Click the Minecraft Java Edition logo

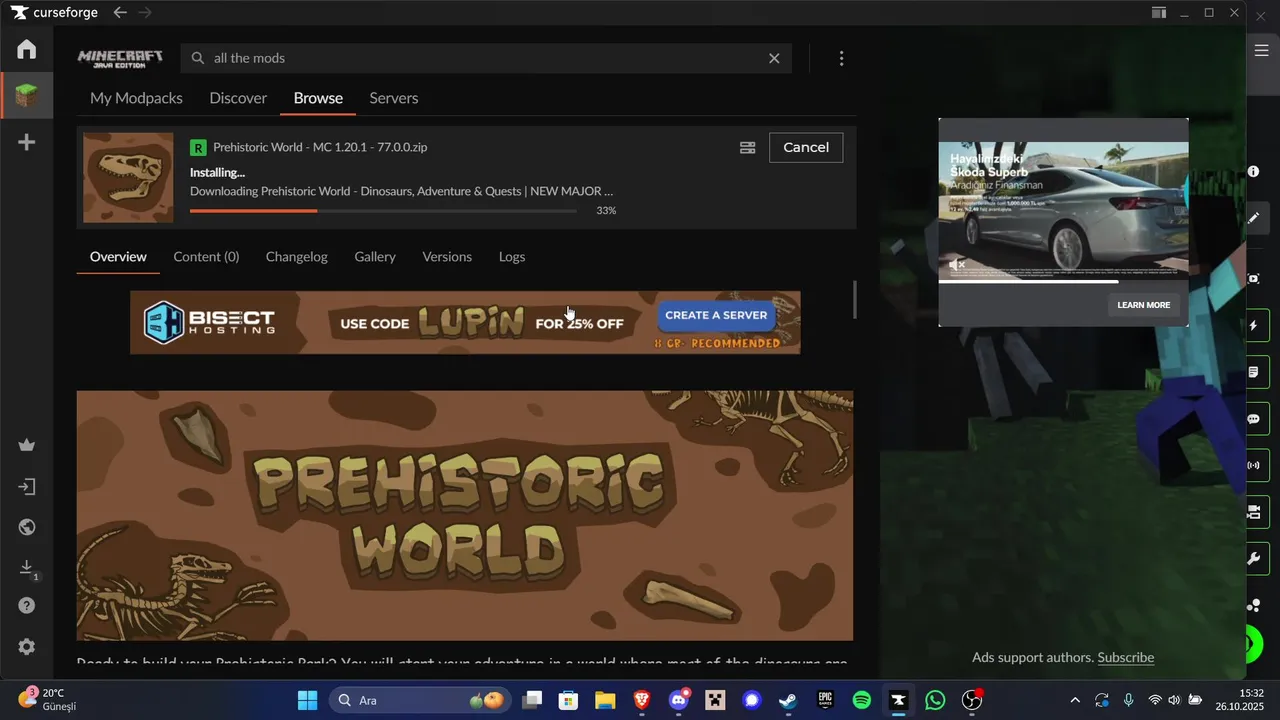[x=120, y=58]
